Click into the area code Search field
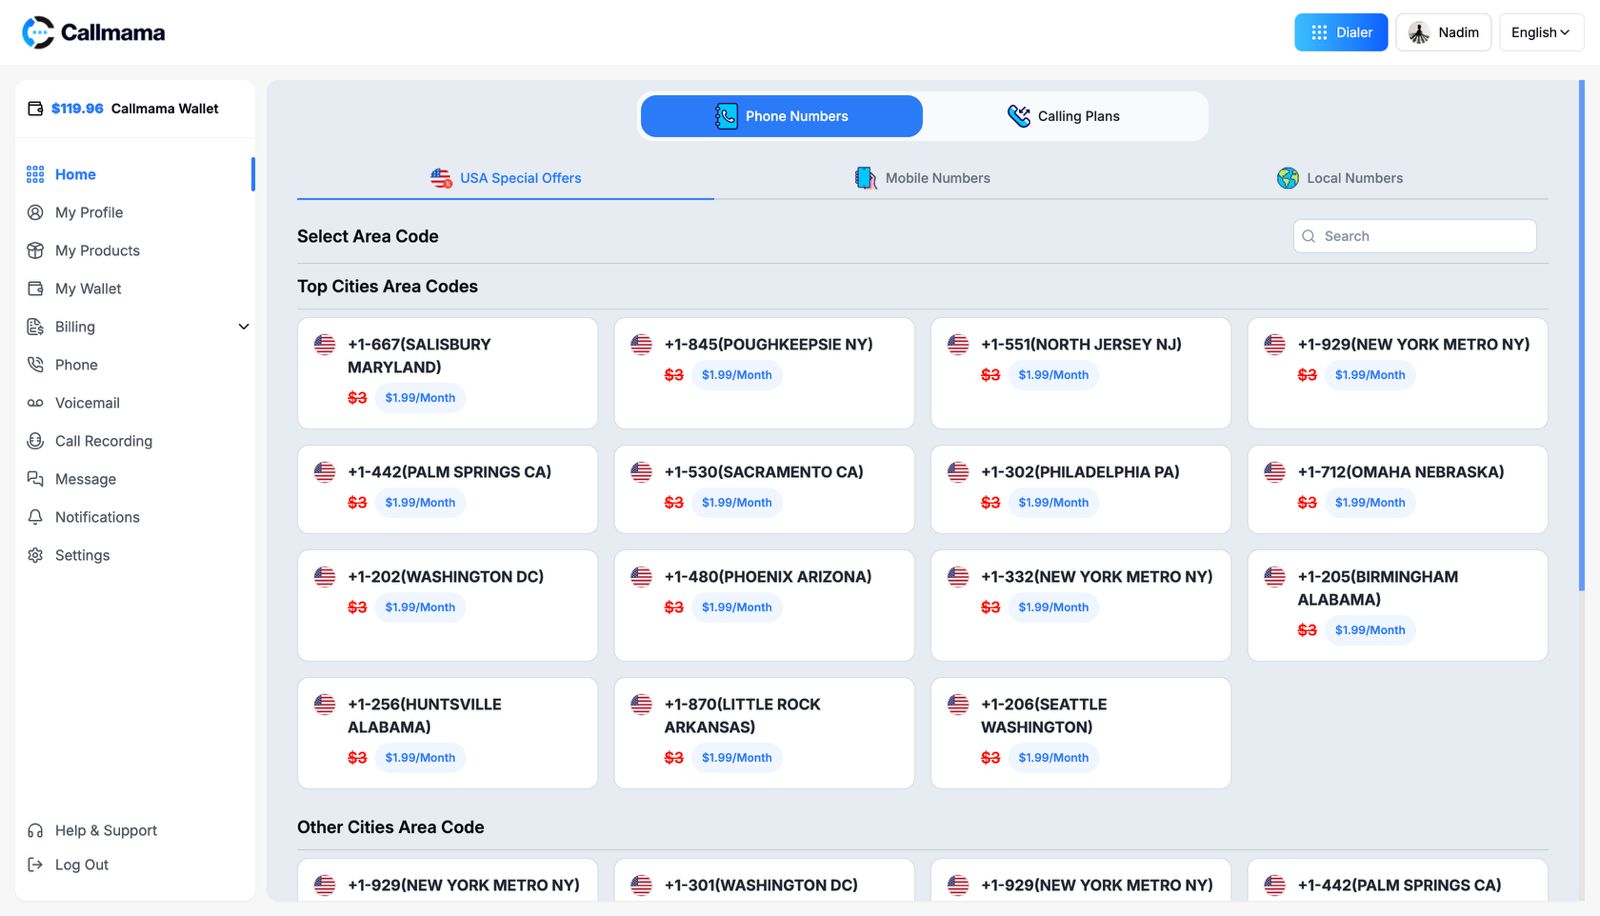This screenshot has height=916, width=1600. click(1415, 236)
